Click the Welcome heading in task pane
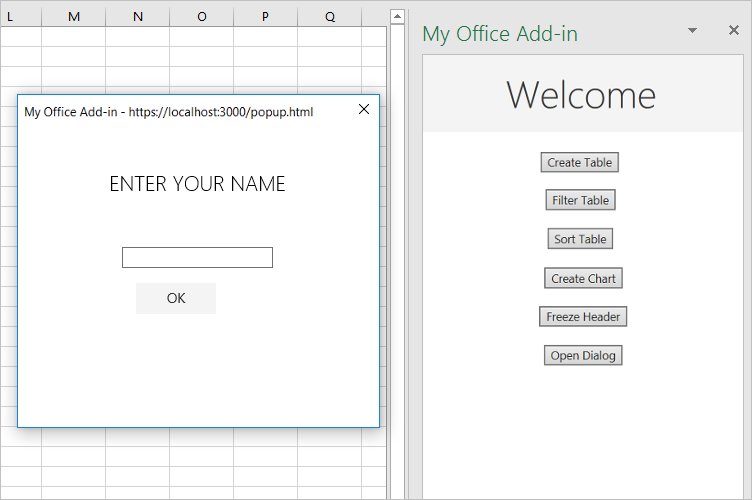Image resolution: width=752 pixels, height=500 pixels. coord(581,95)
